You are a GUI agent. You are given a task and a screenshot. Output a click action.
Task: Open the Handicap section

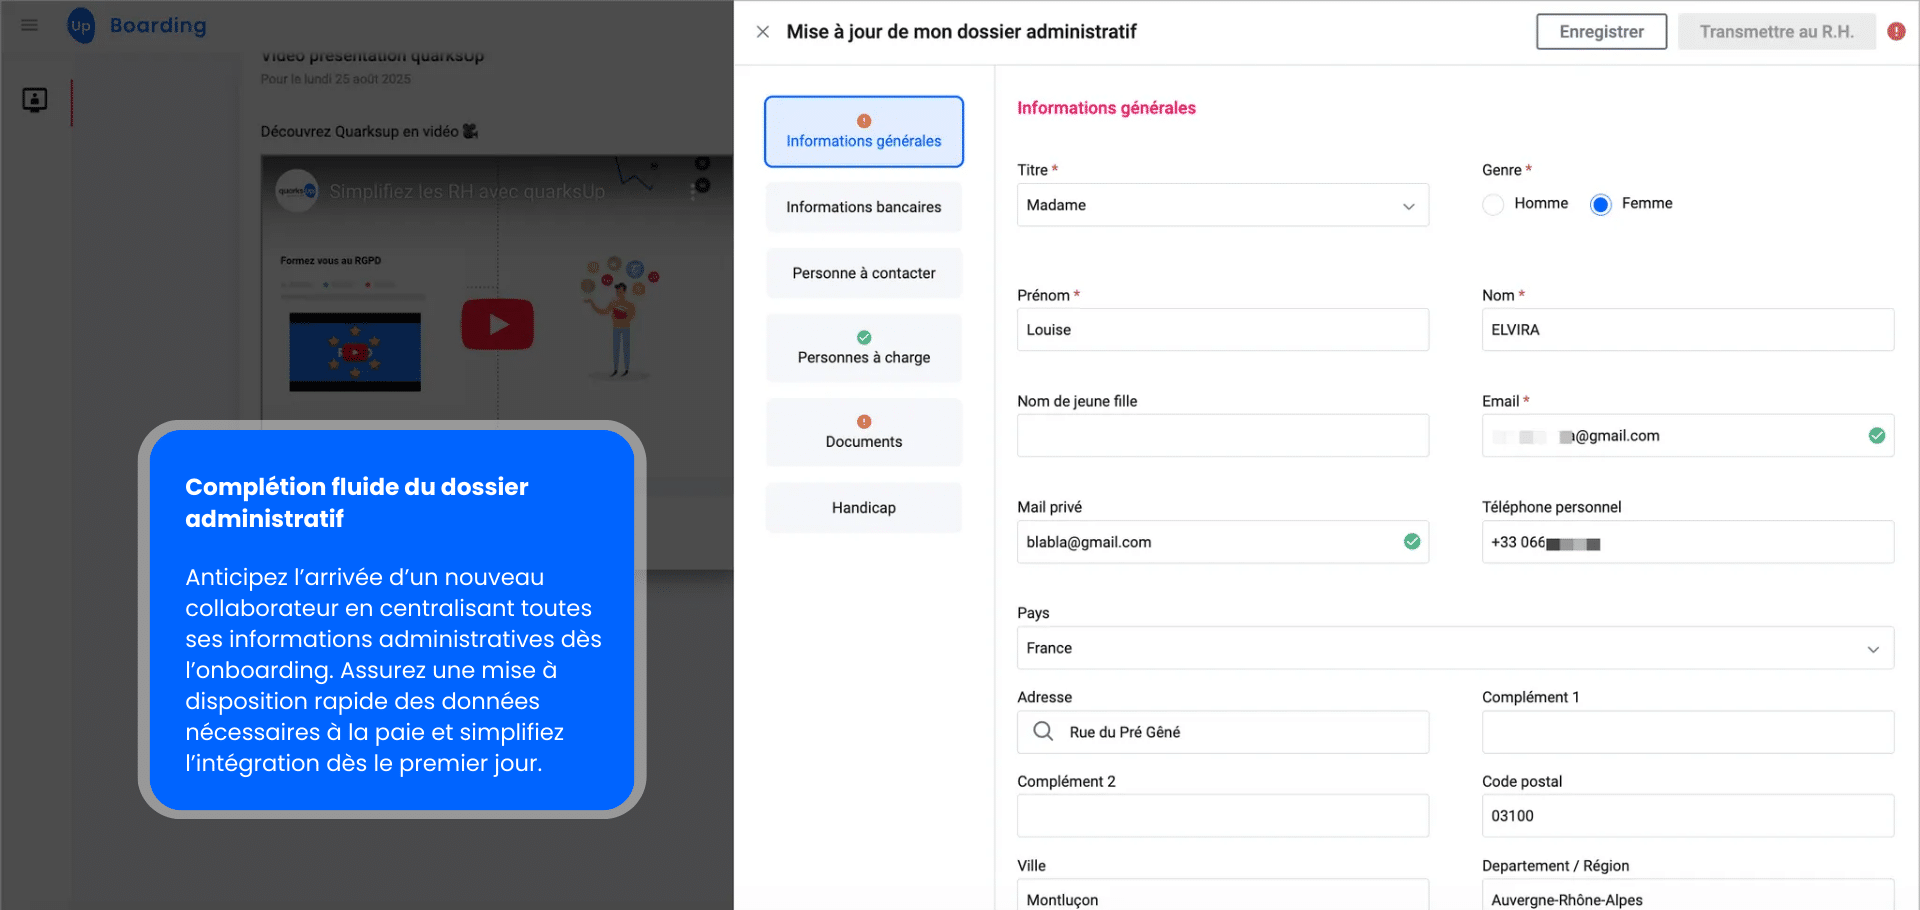click(864, 508)
